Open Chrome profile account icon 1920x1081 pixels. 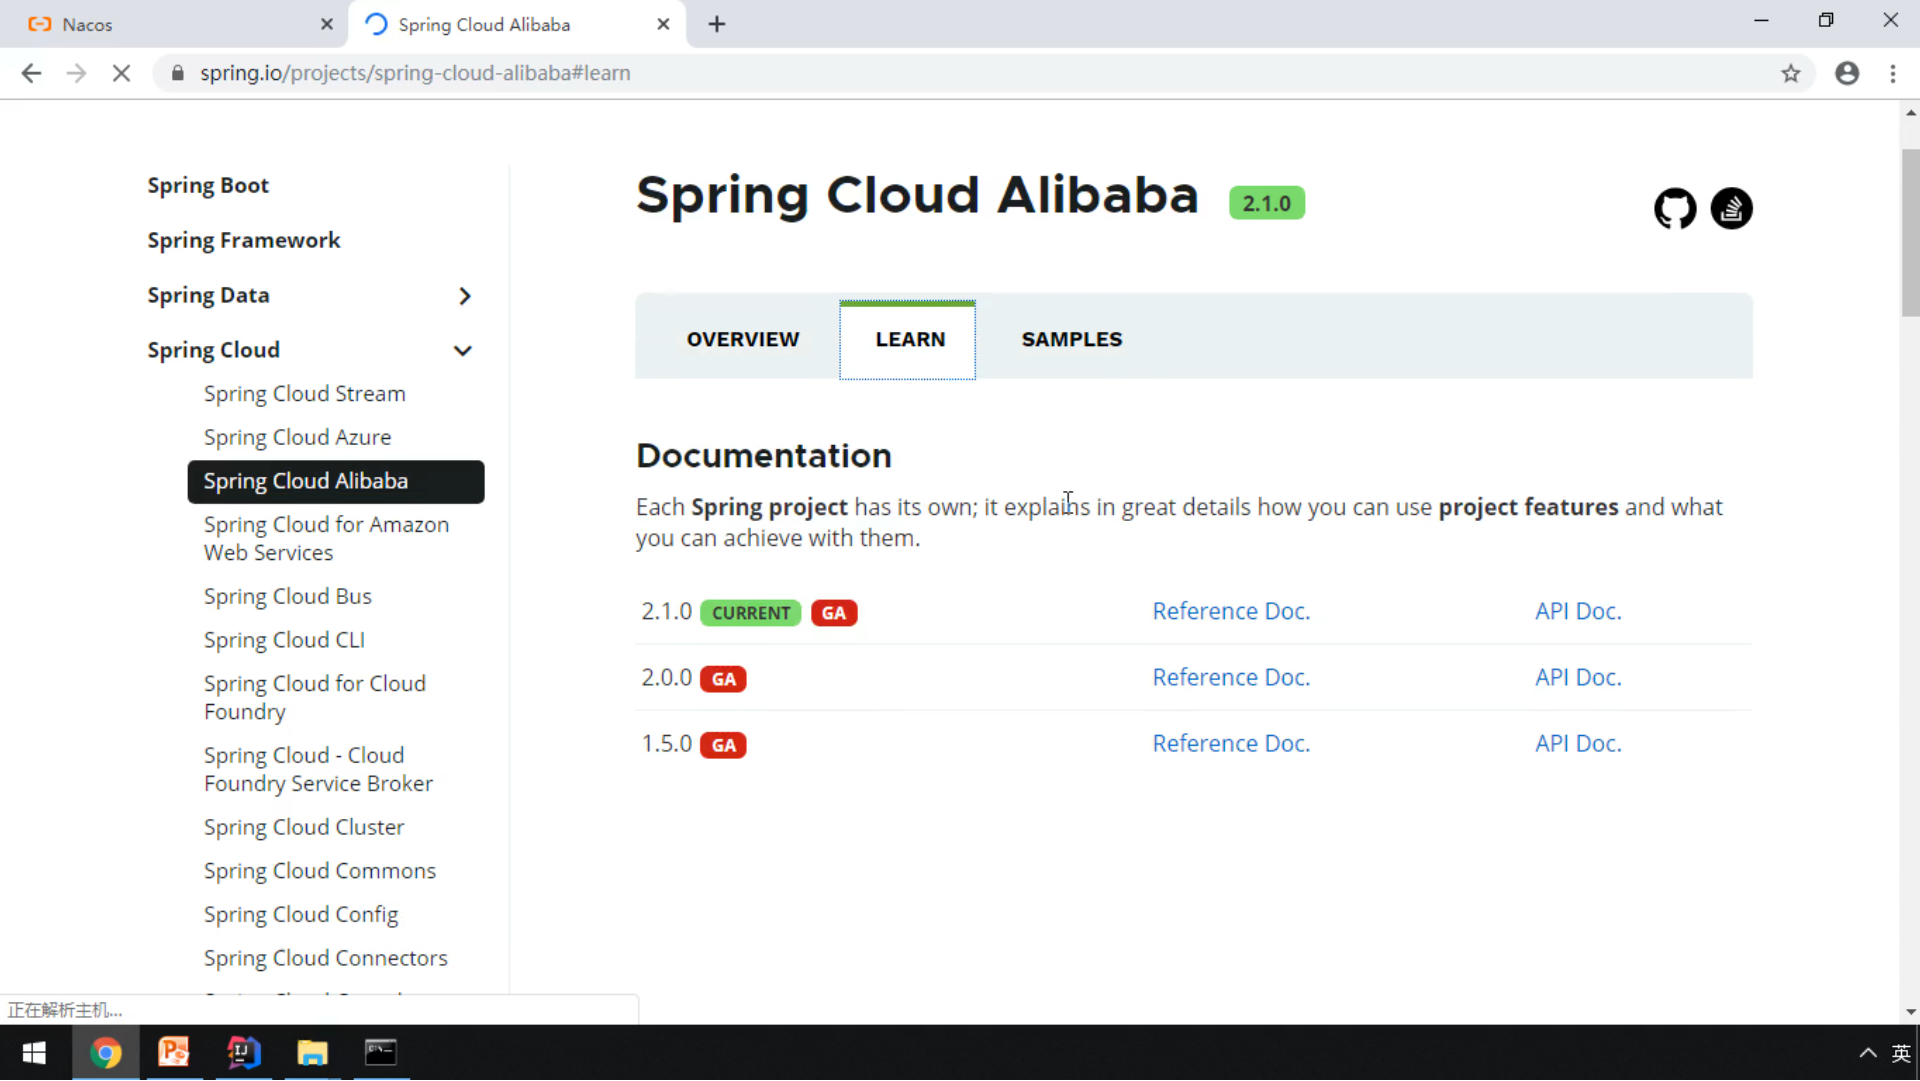1847,73
